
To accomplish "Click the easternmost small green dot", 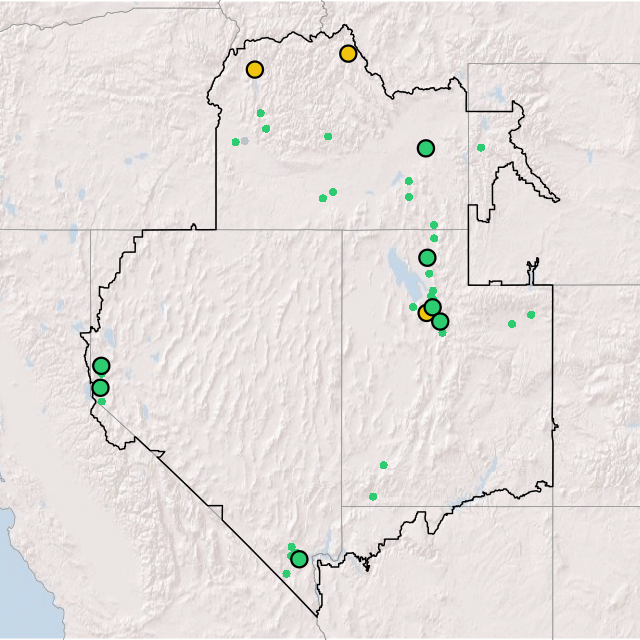I will coord(531,315).
